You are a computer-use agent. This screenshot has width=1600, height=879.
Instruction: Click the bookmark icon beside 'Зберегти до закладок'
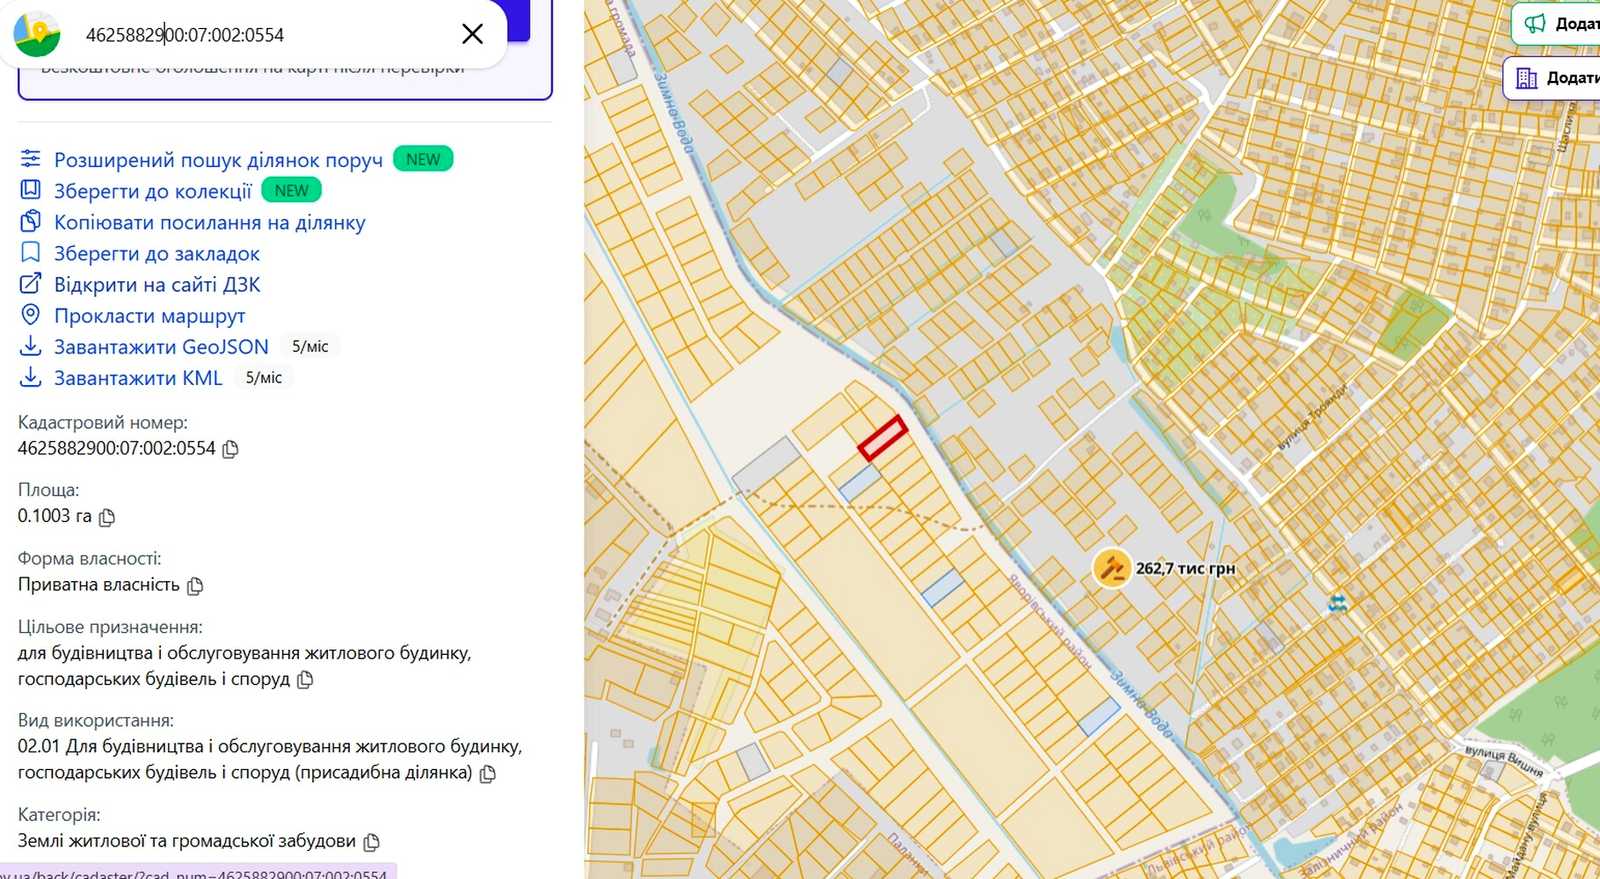tap(31, 252)
